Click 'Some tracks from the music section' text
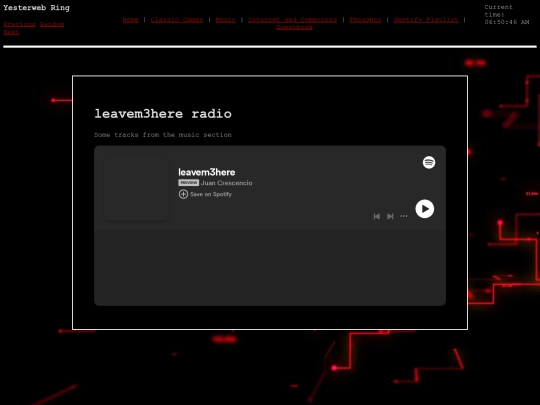The image size is (540, 405). [x=163, y=135]
